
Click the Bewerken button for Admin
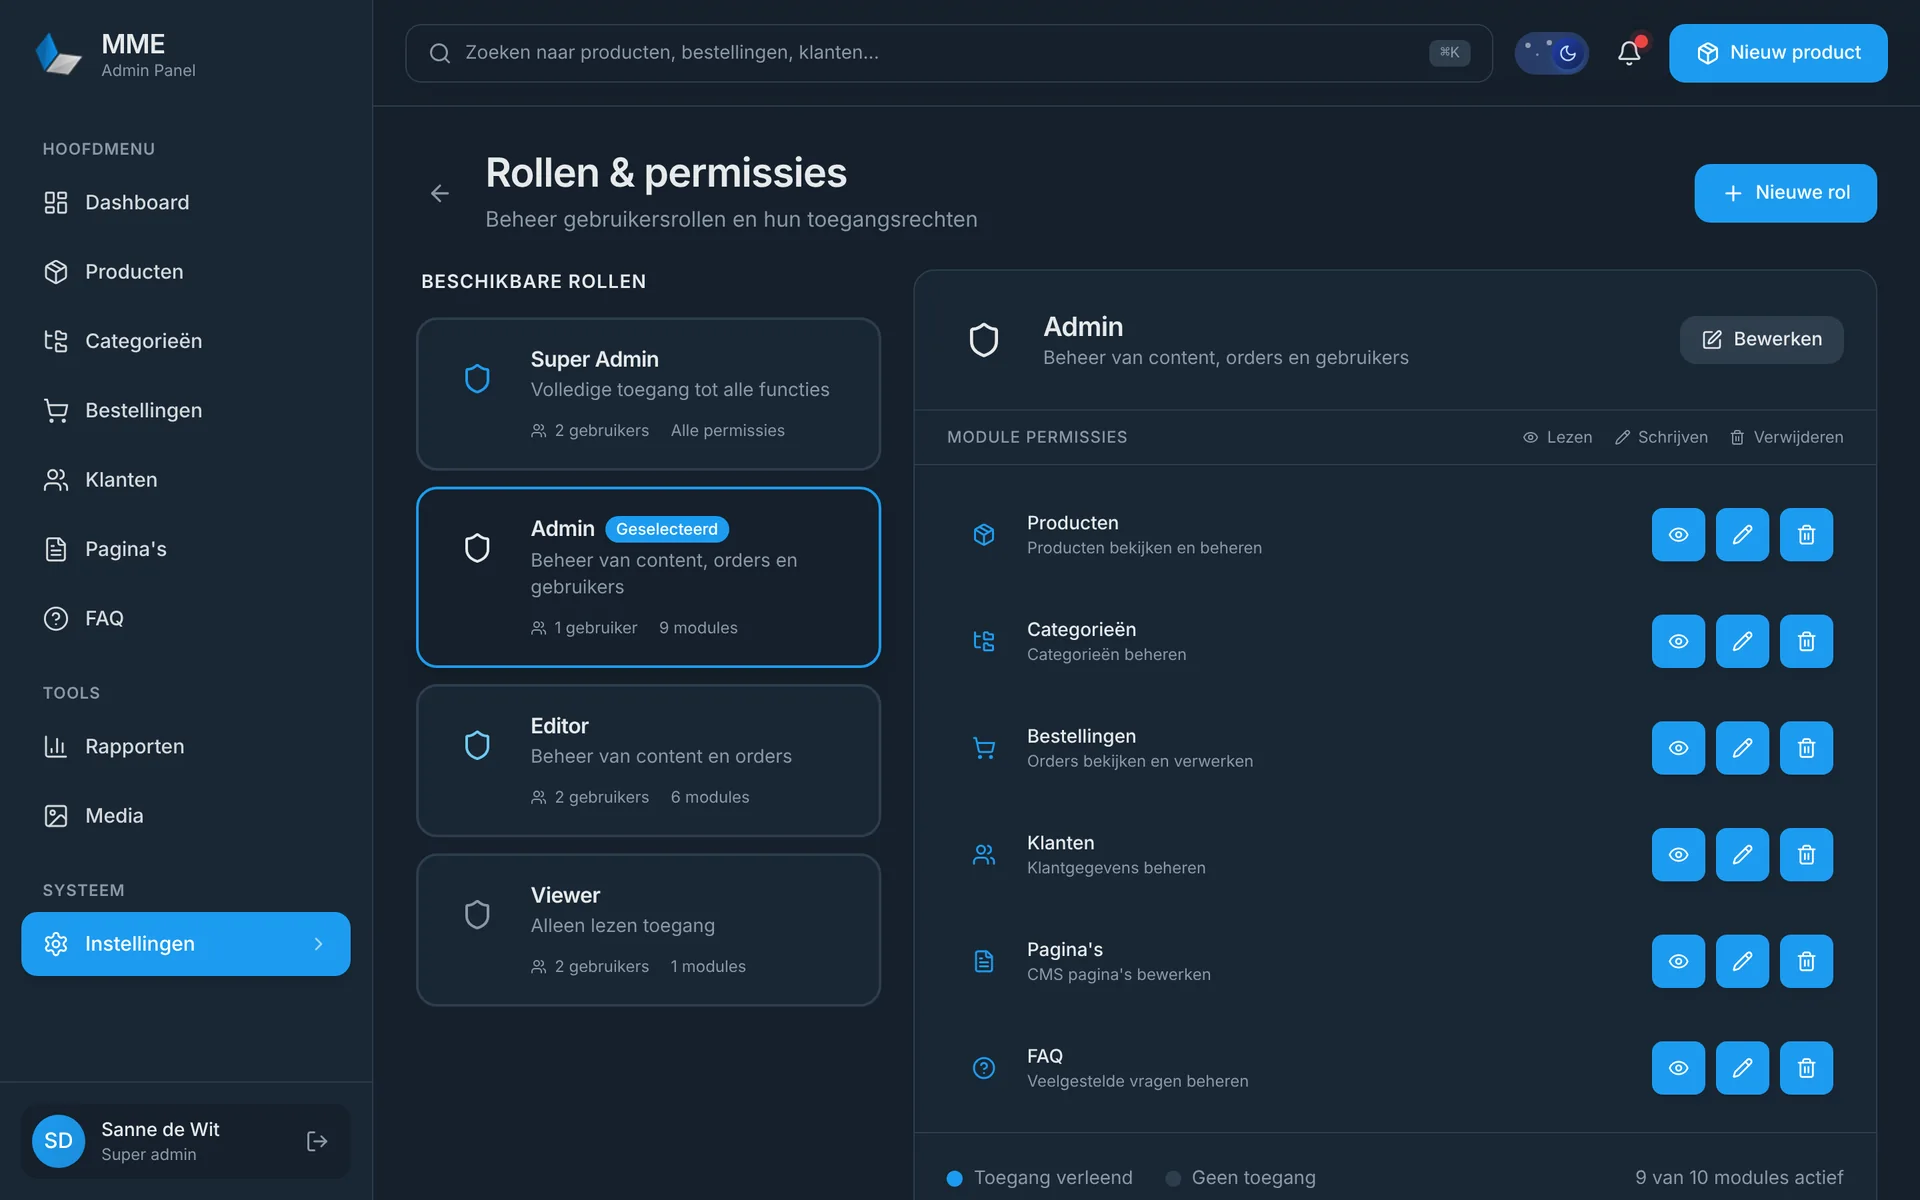[1761, 340]
